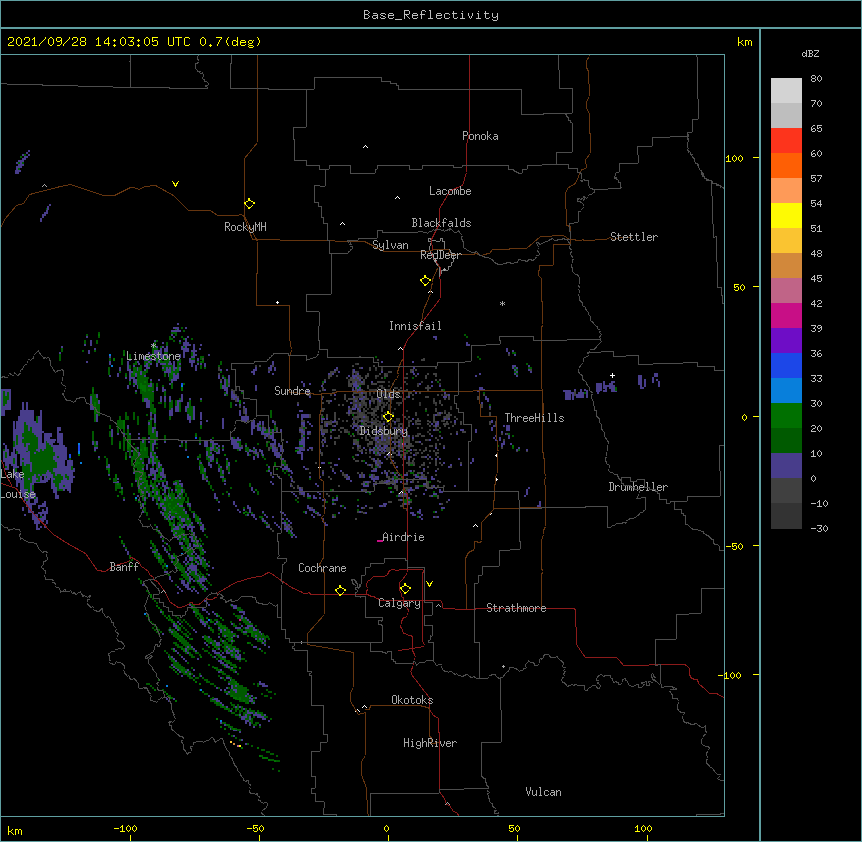
Task: Click the yellow station marker near RockyMH
Action: coord(250,204)
